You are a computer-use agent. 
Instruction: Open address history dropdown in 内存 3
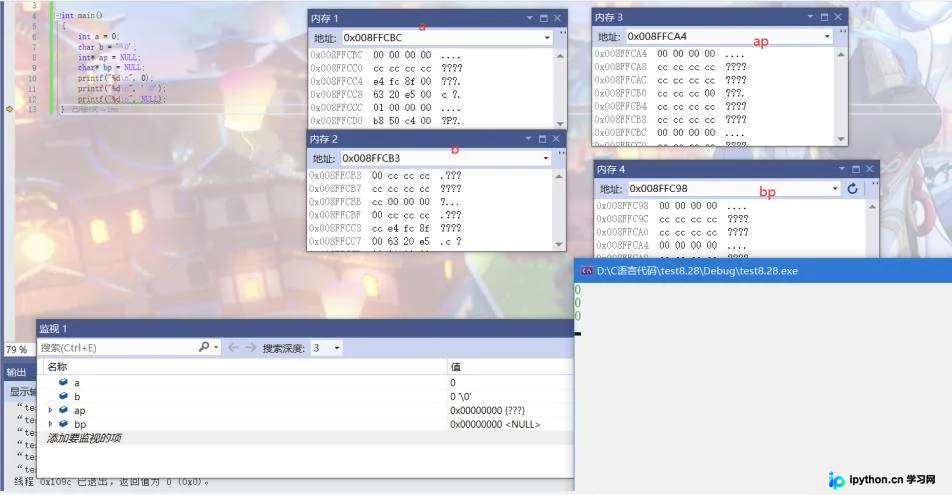pos(827,36)
